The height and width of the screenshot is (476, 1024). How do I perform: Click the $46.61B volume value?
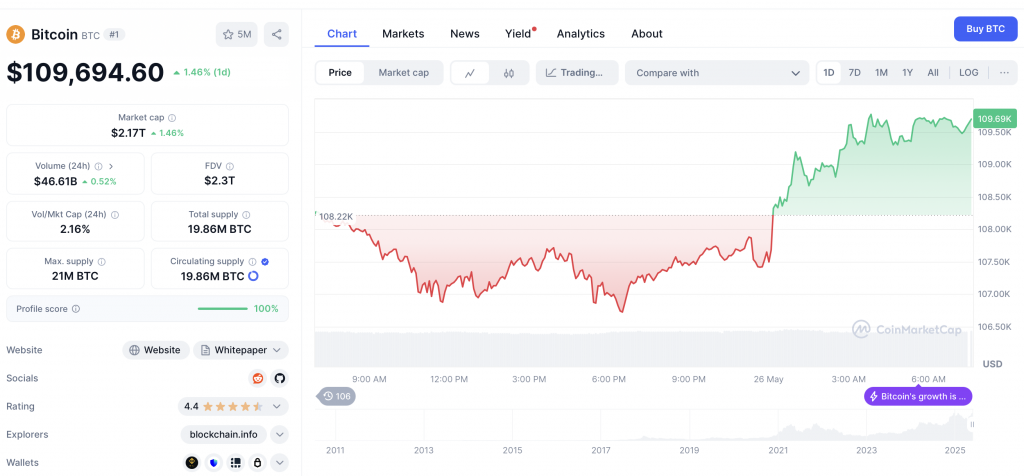tap(56, 182)
